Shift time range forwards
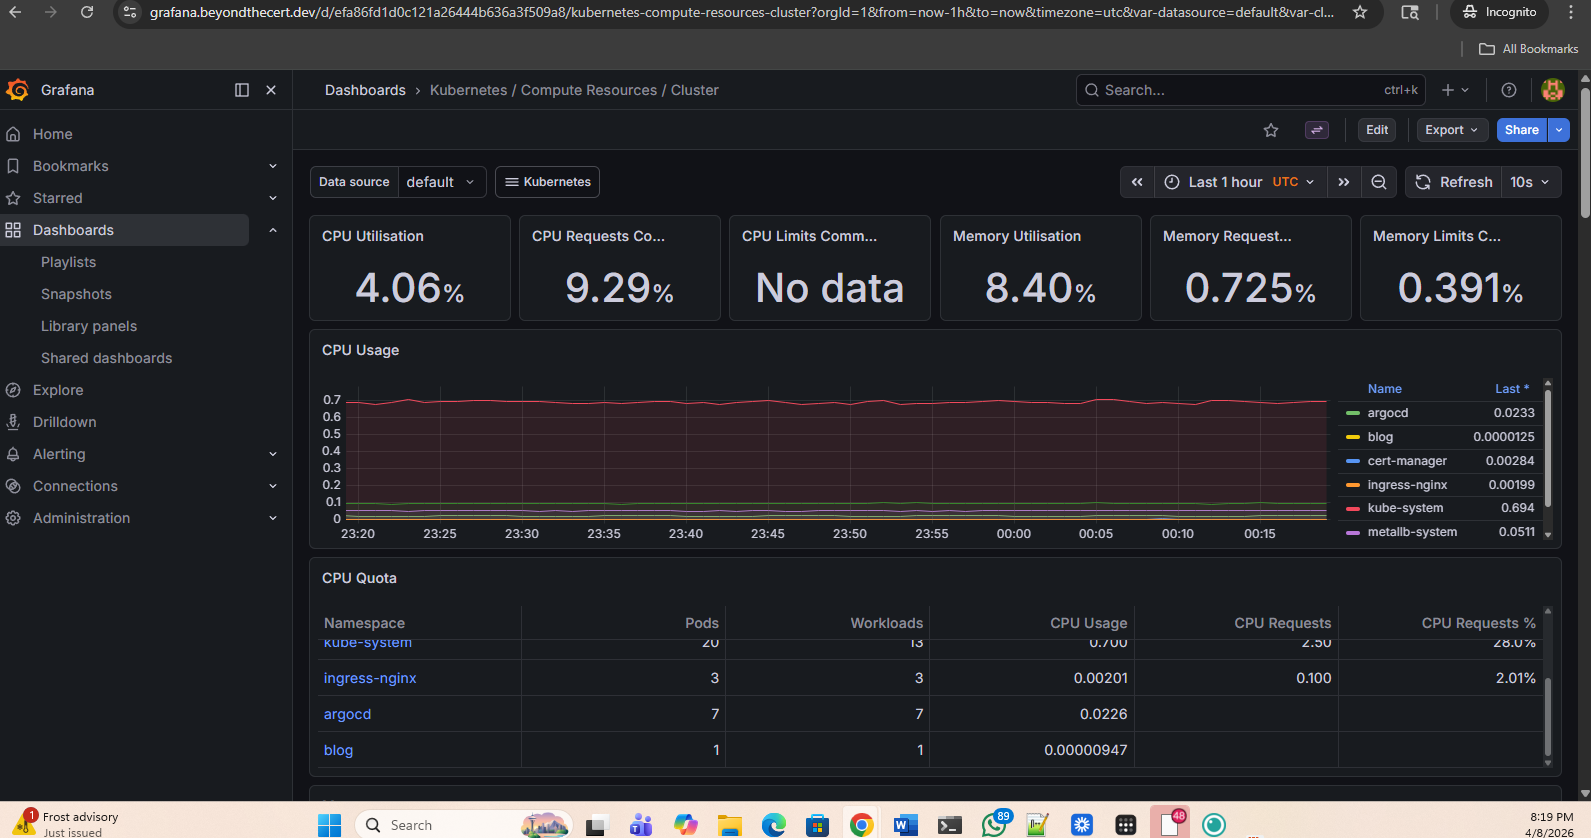Screen dimensions: 1591x838 (x=1344, y=182)
